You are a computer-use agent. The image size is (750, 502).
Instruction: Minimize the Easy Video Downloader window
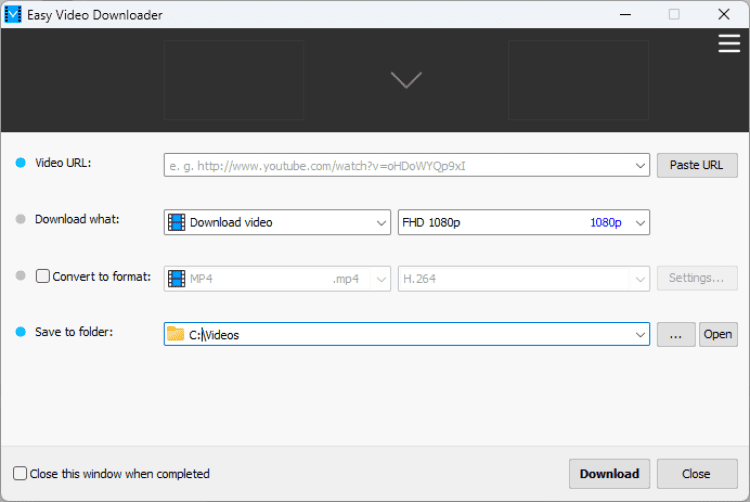pyautogui.click(x=625, y=14)
